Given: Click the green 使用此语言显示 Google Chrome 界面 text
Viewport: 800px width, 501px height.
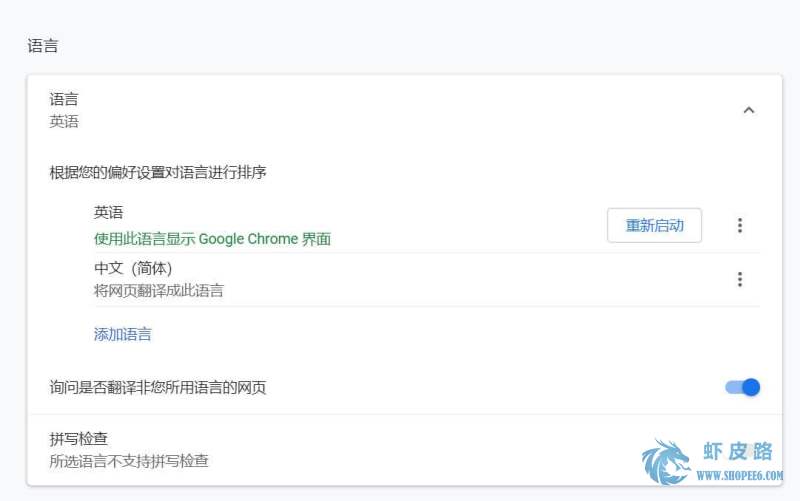Looking at the screenshot, I should click(x=212, y=239).
